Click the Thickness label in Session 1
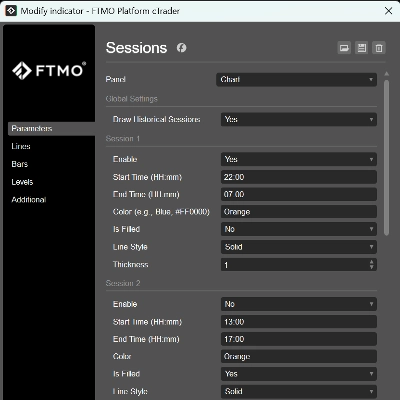400x400 pixels. tap(131, 265)
